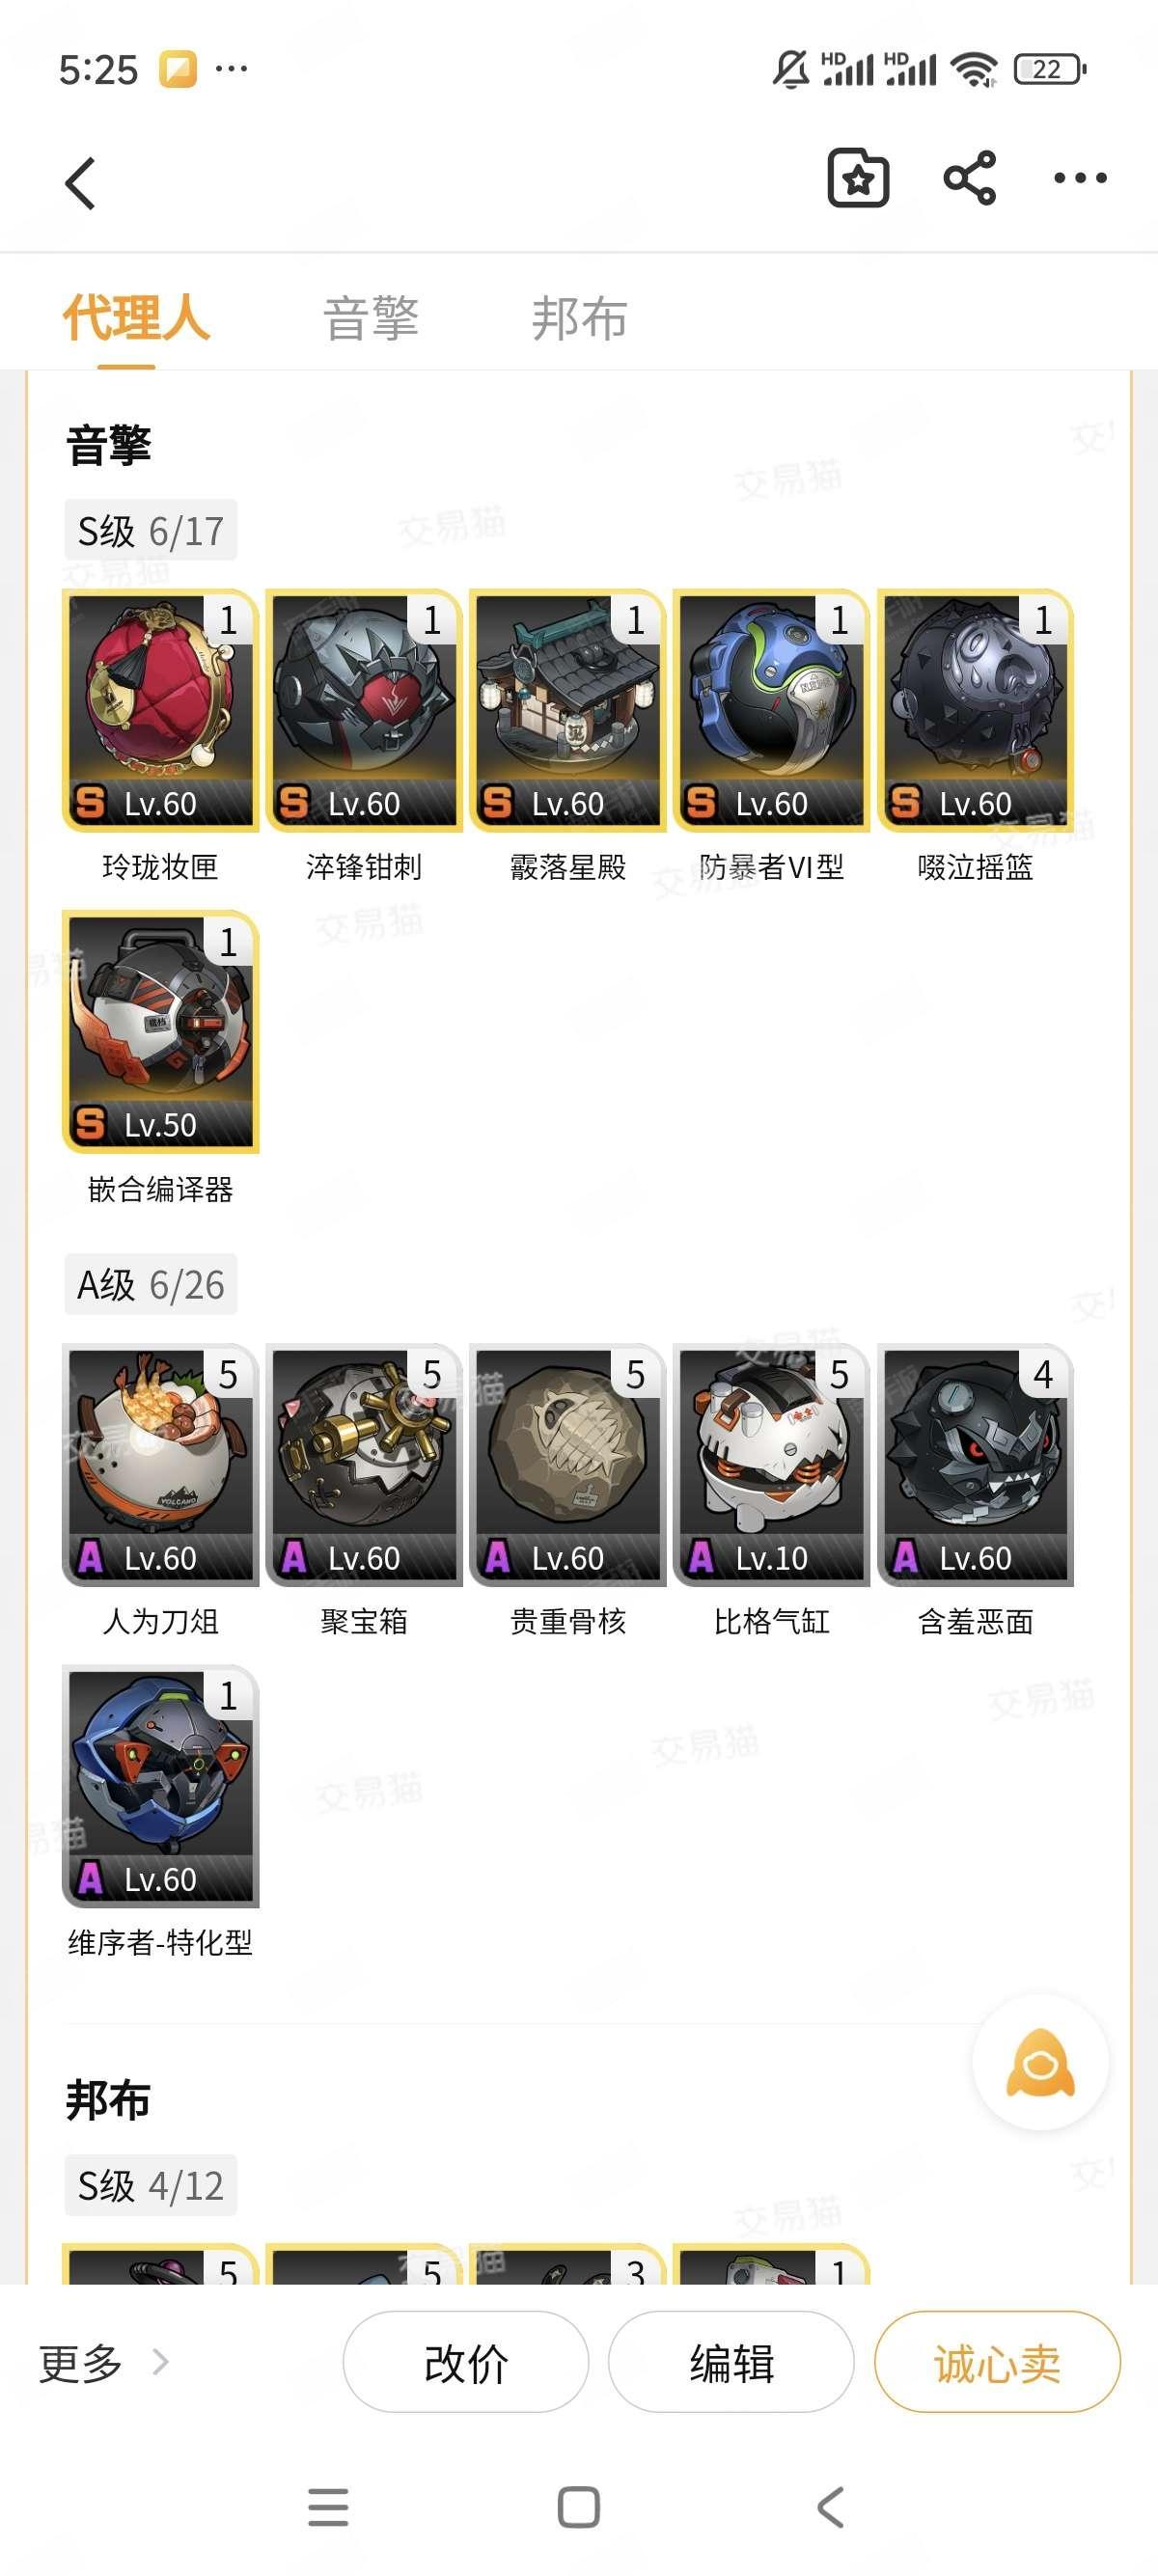
Task: Tap the 改价 button
Action: (466, 2363)
